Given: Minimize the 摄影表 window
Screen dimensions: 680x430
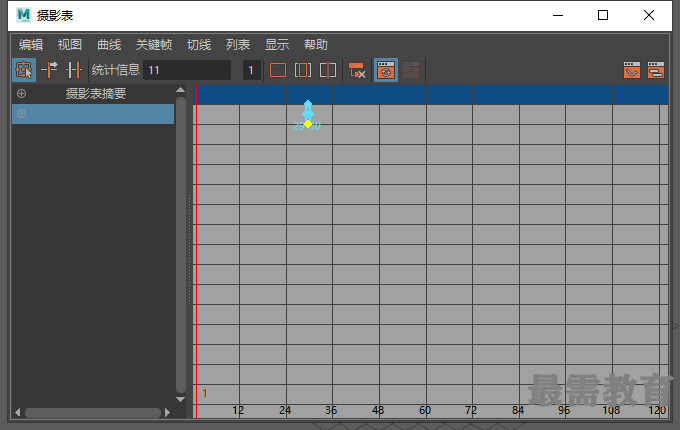Looking at the screenshot, I should [558, 15].
